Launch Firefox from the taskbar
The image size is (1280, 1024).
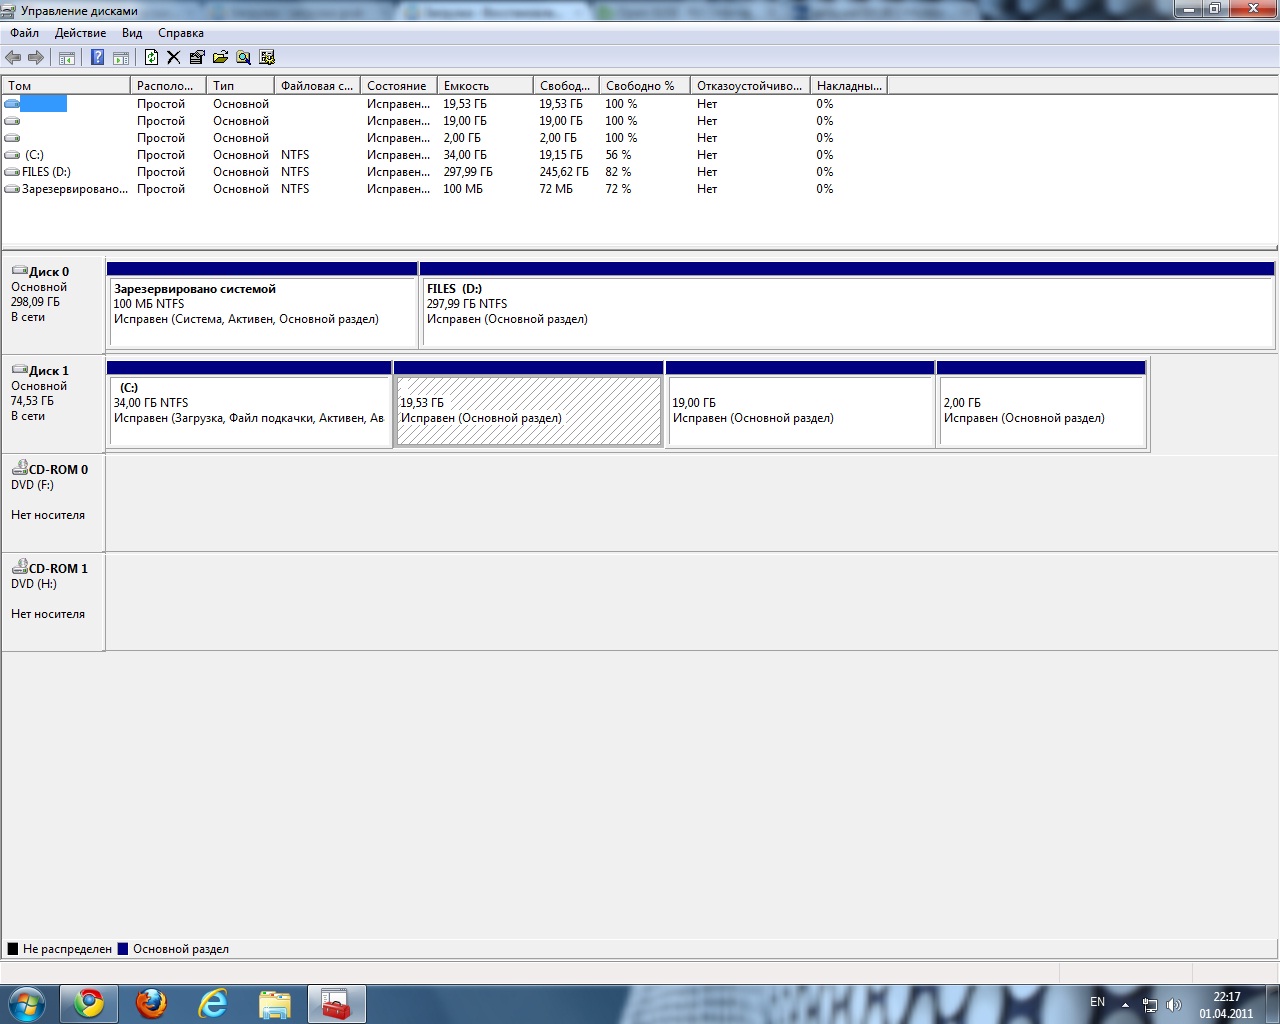point(151,1004)
